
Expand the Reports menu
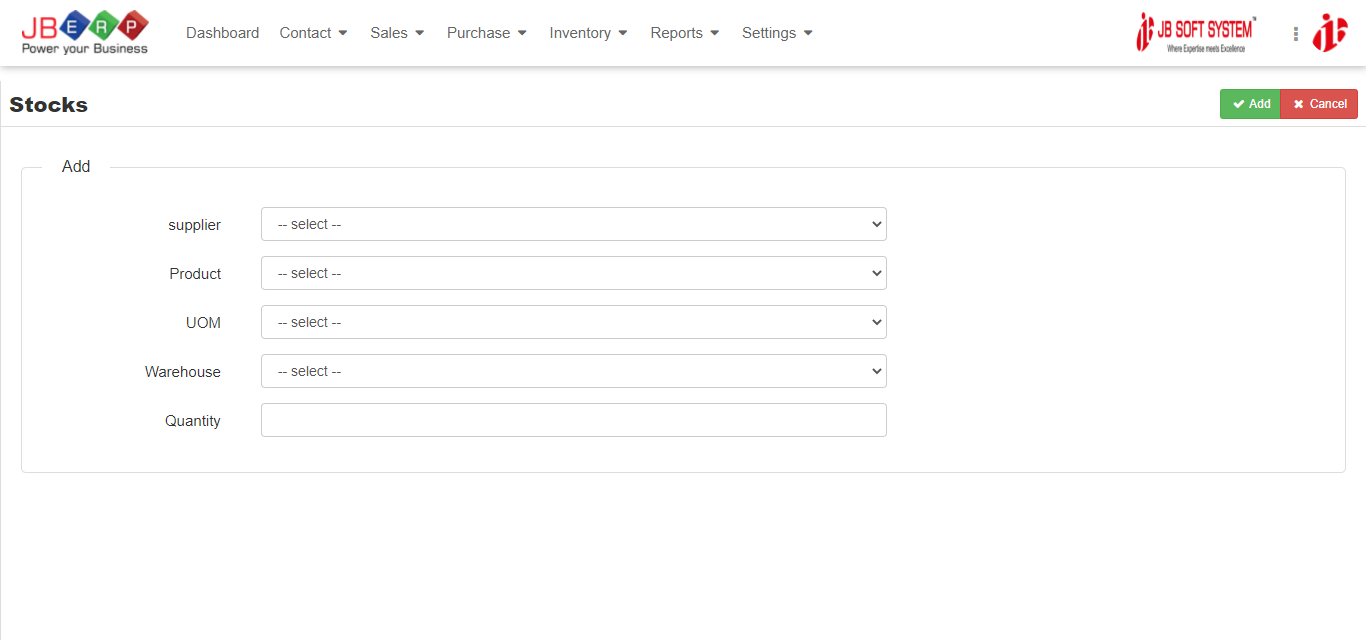coord(684,33)
